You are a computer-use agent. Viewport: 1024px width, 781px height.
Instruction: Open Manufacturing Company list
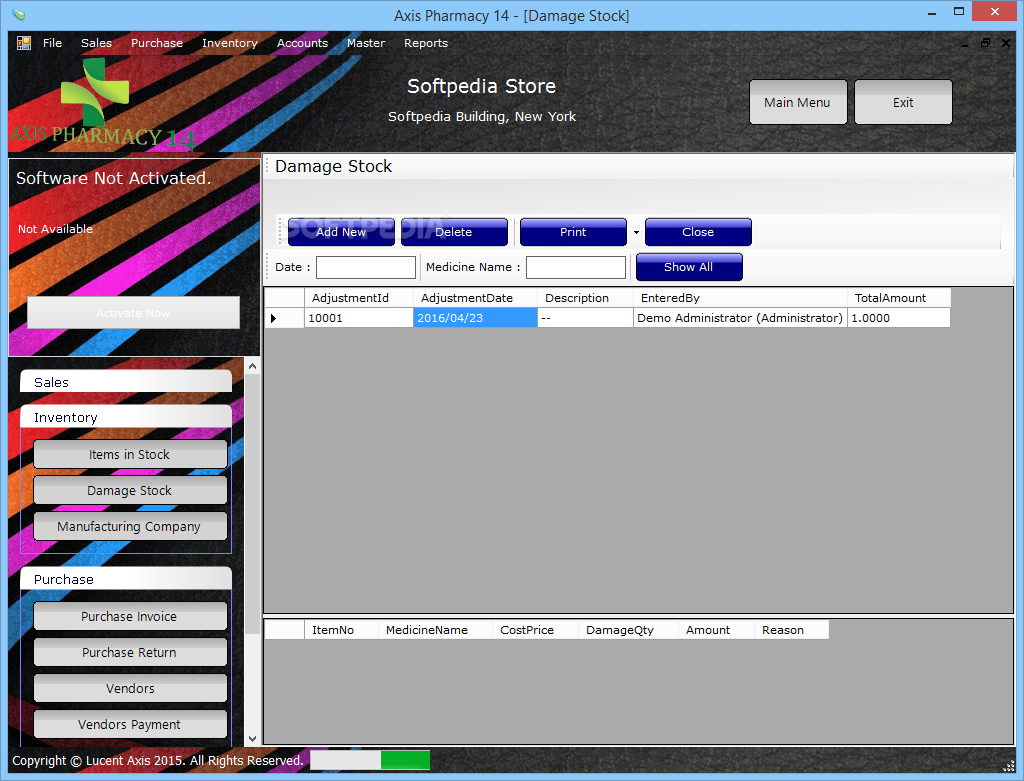pyautogui.click(x=130, y=526)
